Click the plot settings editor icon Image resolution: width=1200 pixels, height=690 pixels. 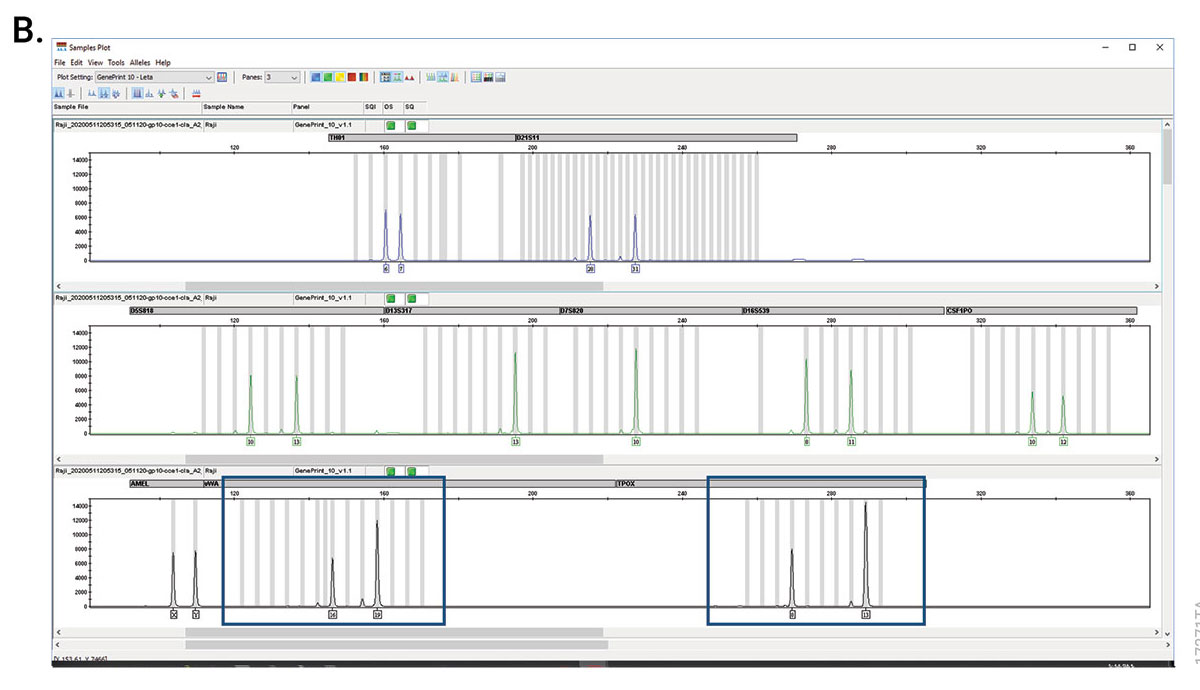[222, 77]
